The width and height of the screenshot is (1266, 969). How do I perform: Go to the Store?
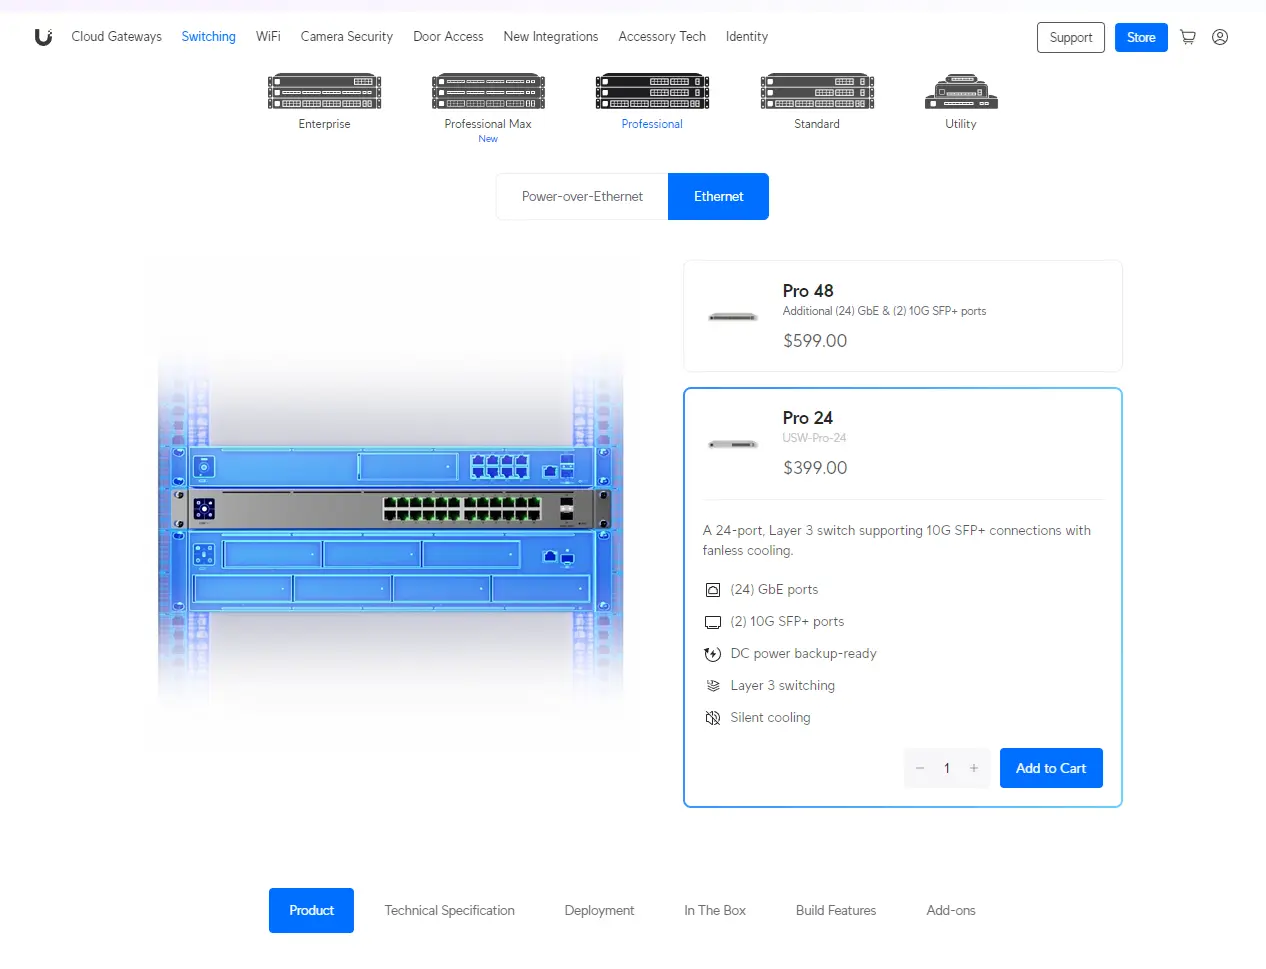pos(1141,37)
